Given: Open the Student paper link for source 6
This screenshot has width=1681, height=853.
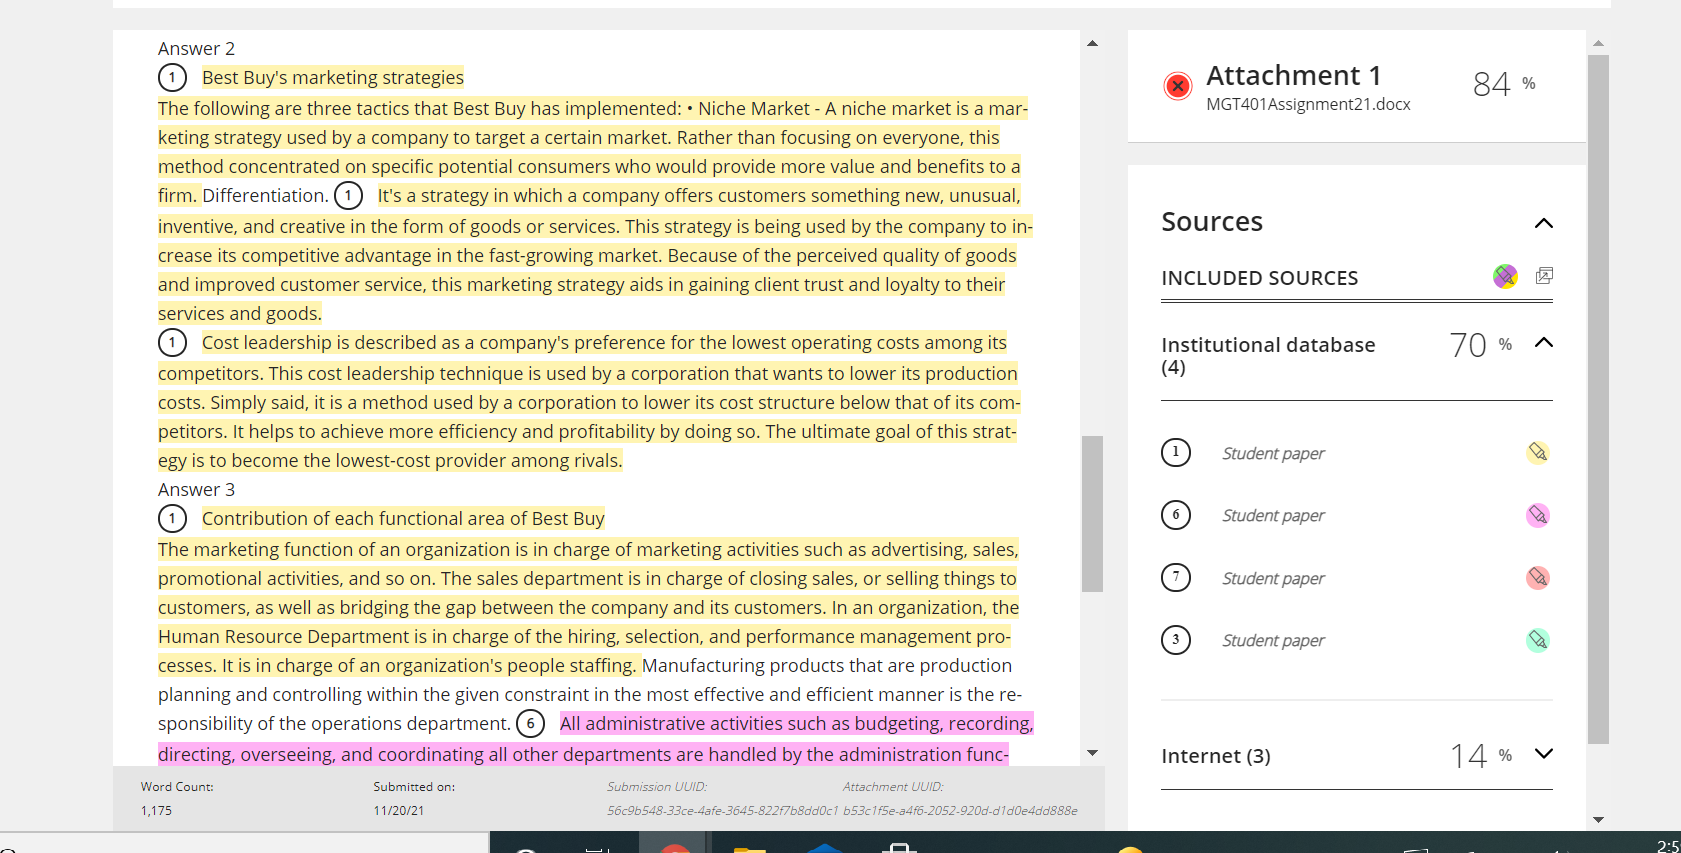Looking at the screenshot, I should (x=1273, y=516).
